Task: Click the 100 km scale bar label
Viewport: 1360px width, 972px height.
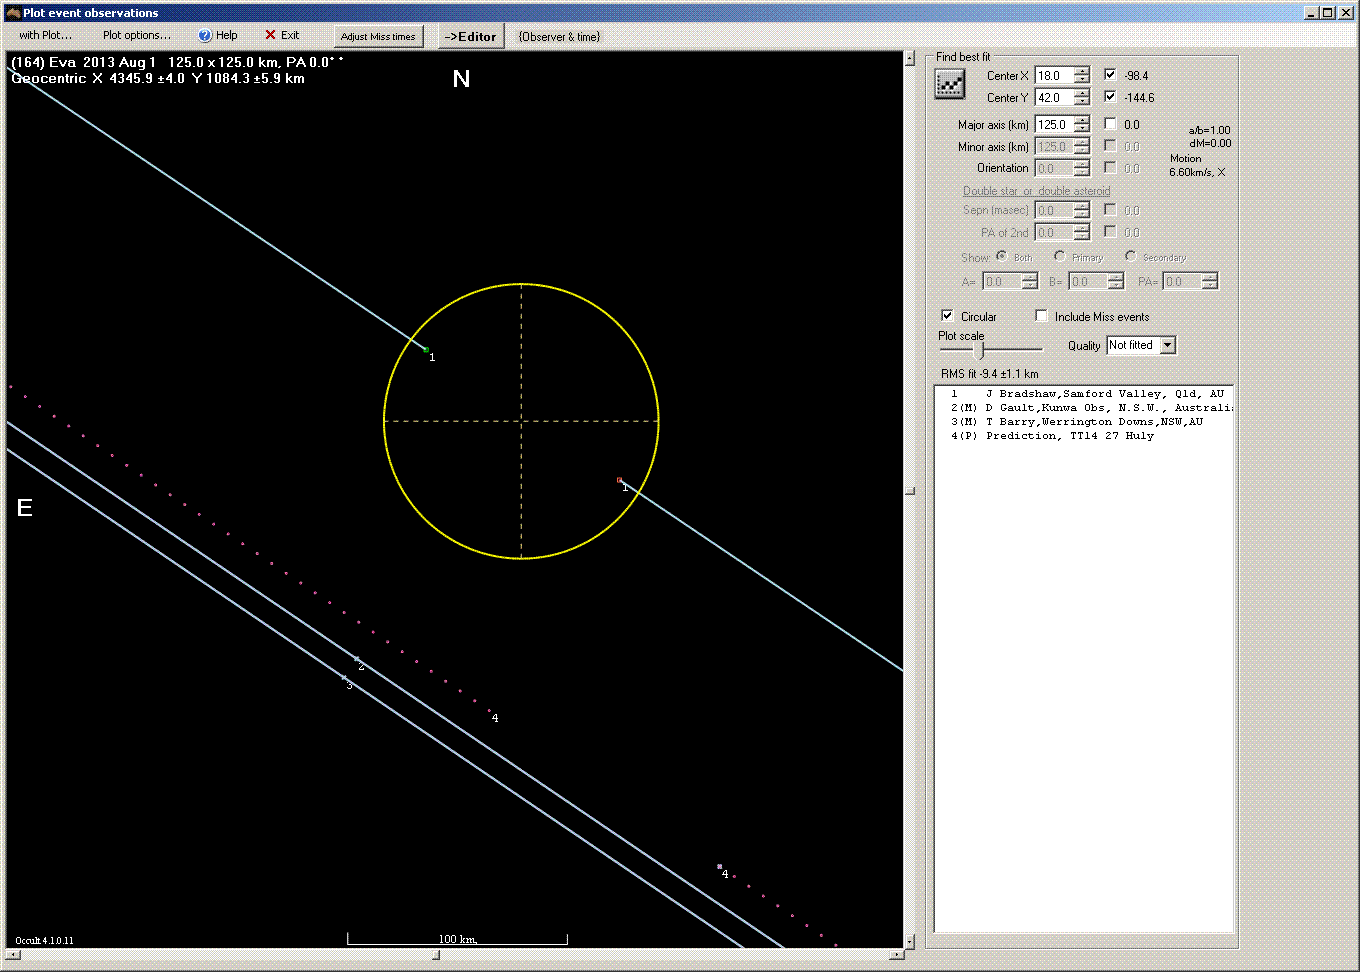Action: [457, 939]
